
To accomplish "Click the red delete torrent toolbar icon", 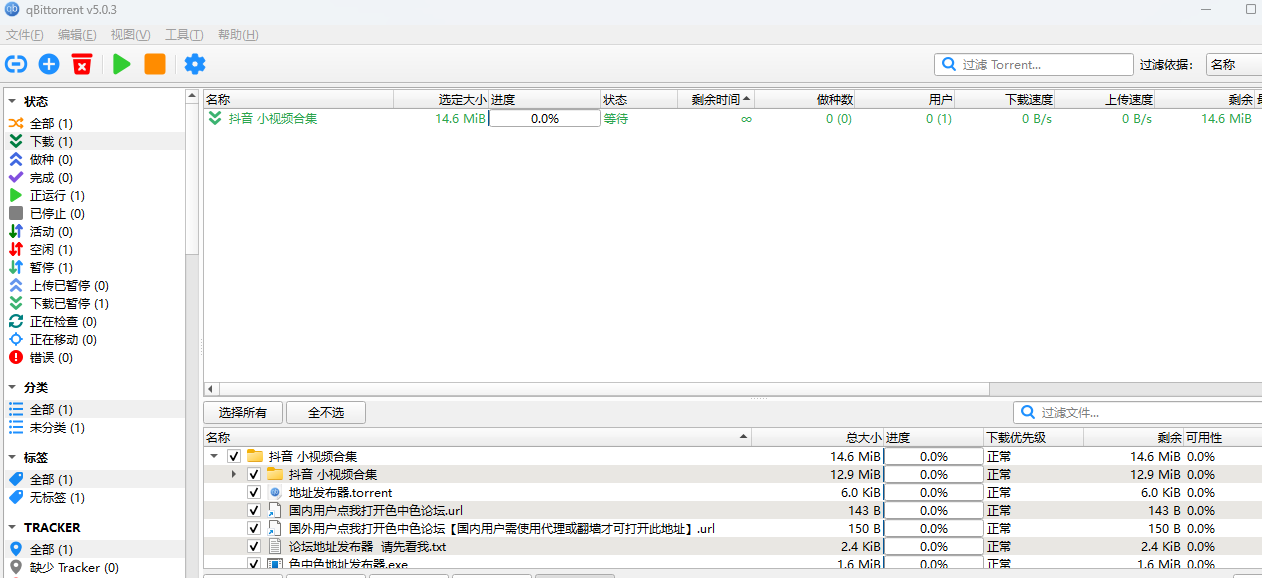I will coord(82,64).
